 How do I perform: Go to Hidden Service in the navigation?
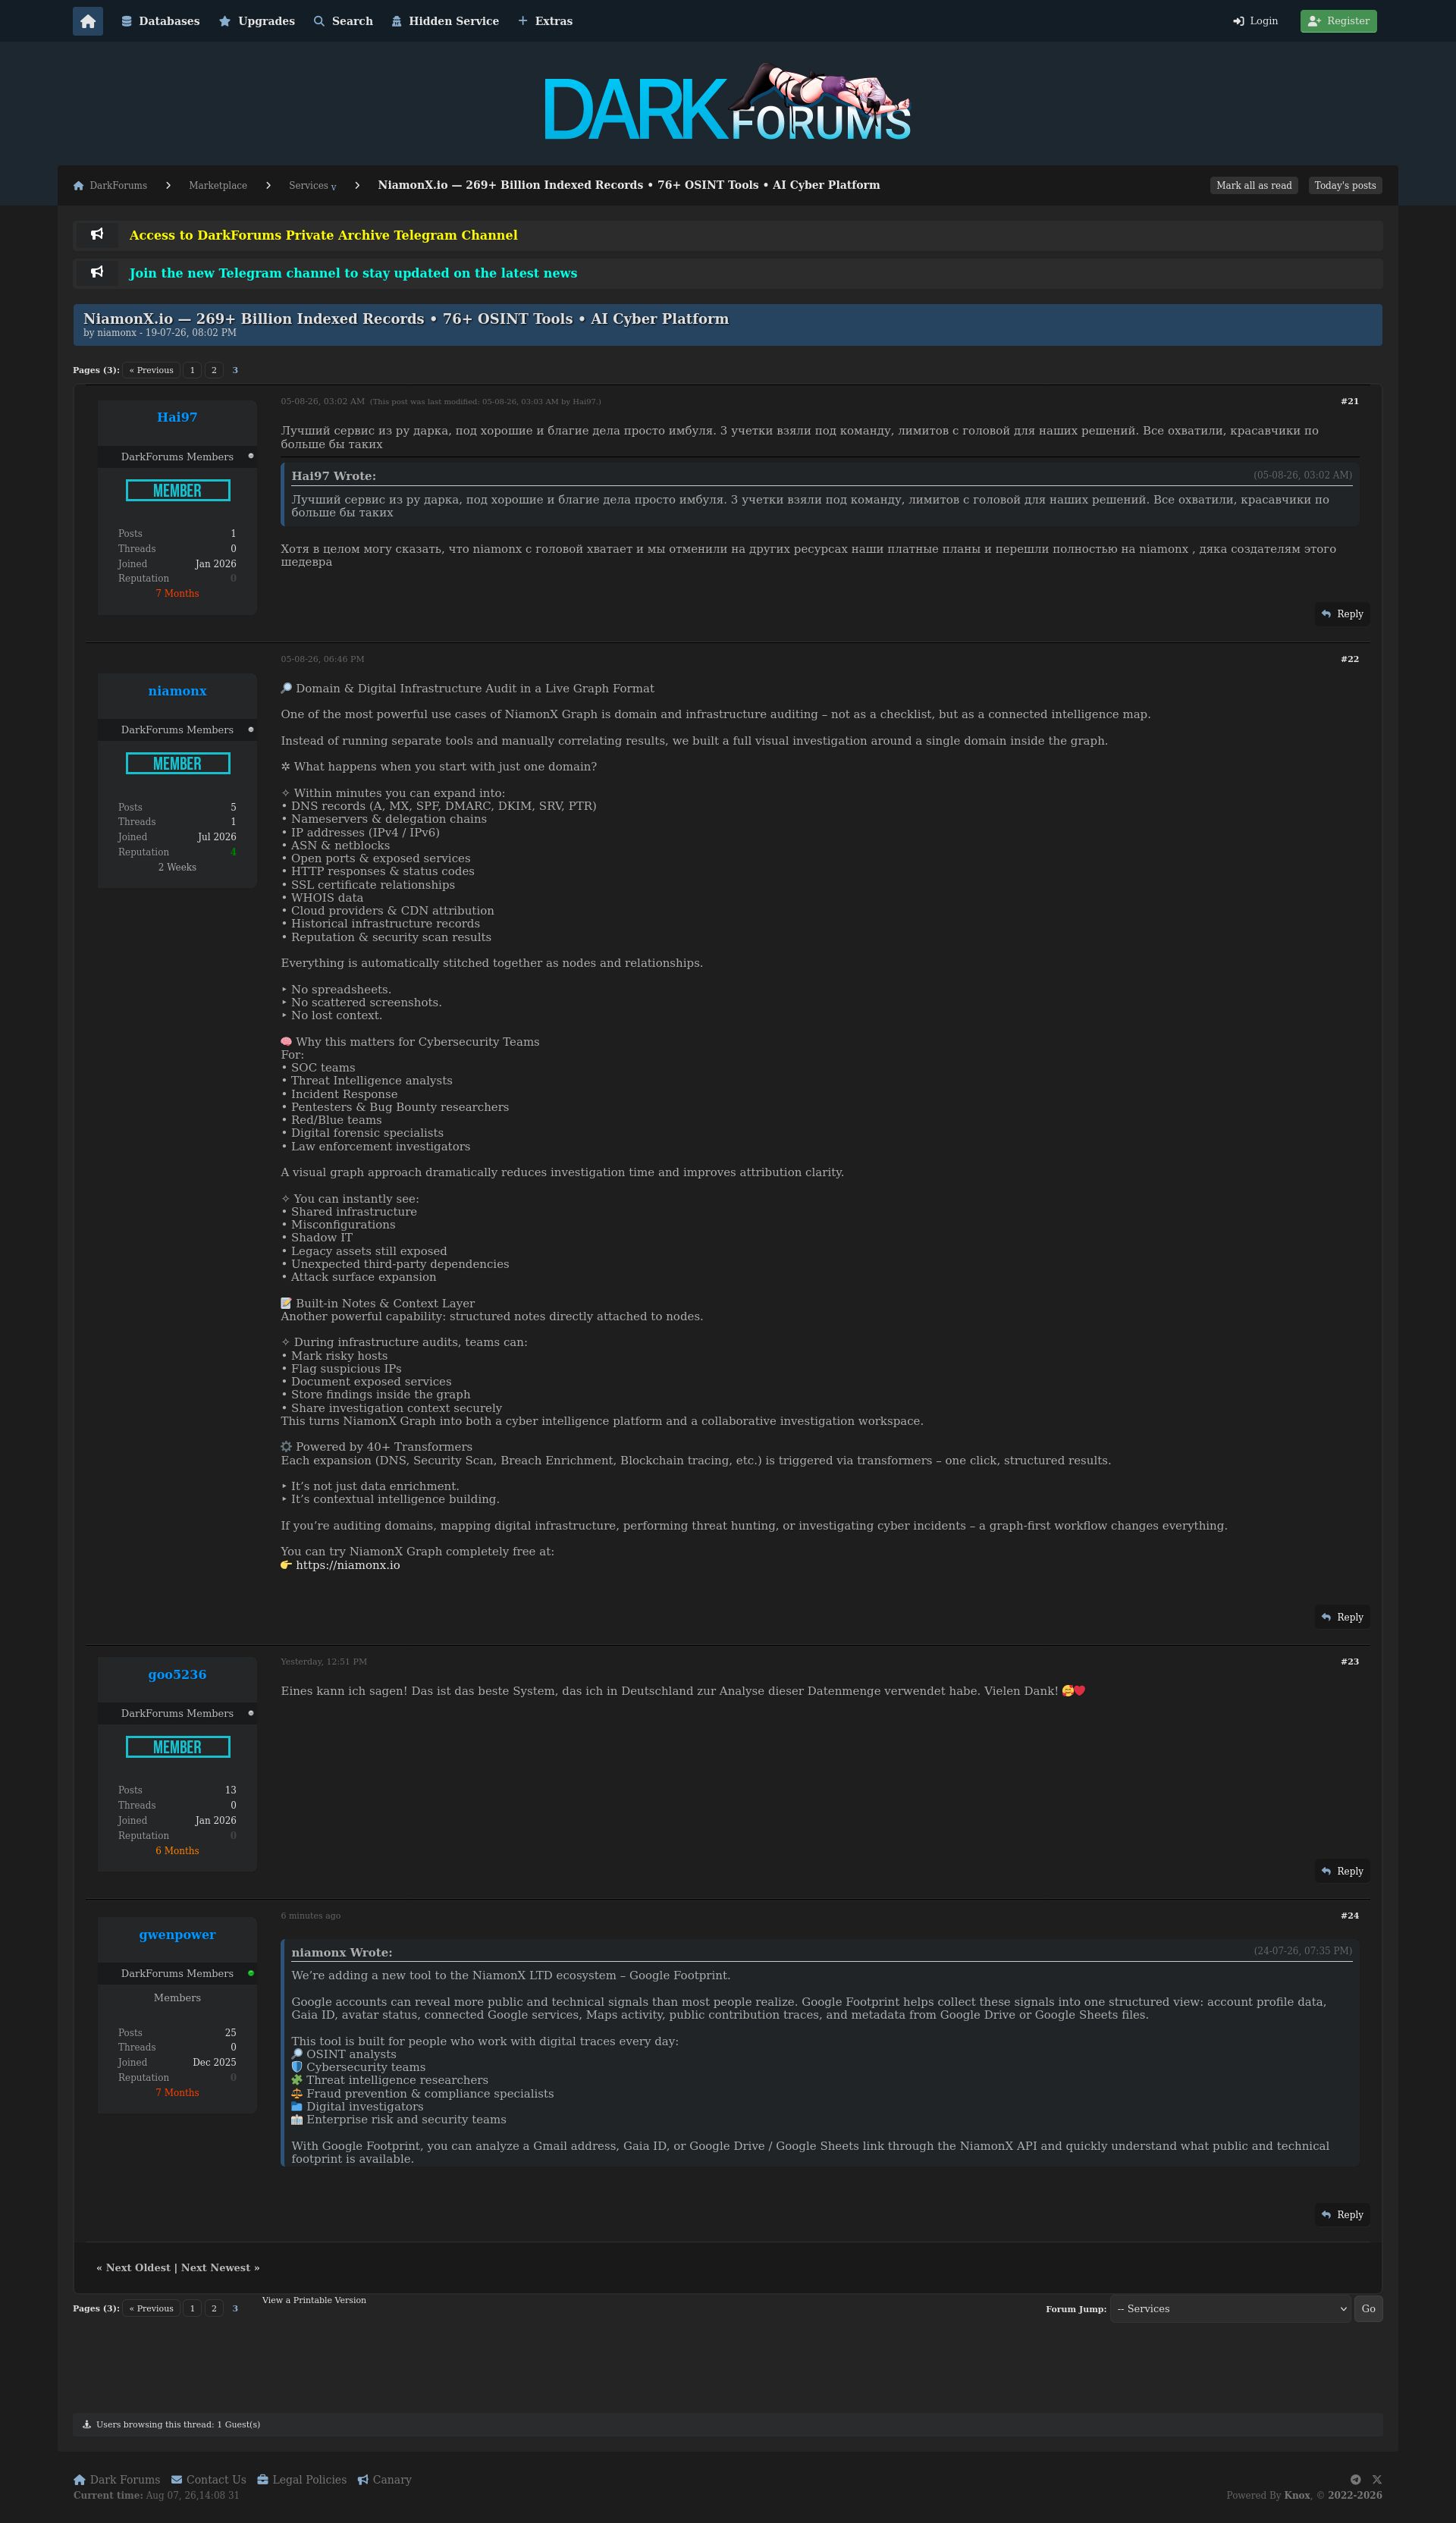[445, 21]
